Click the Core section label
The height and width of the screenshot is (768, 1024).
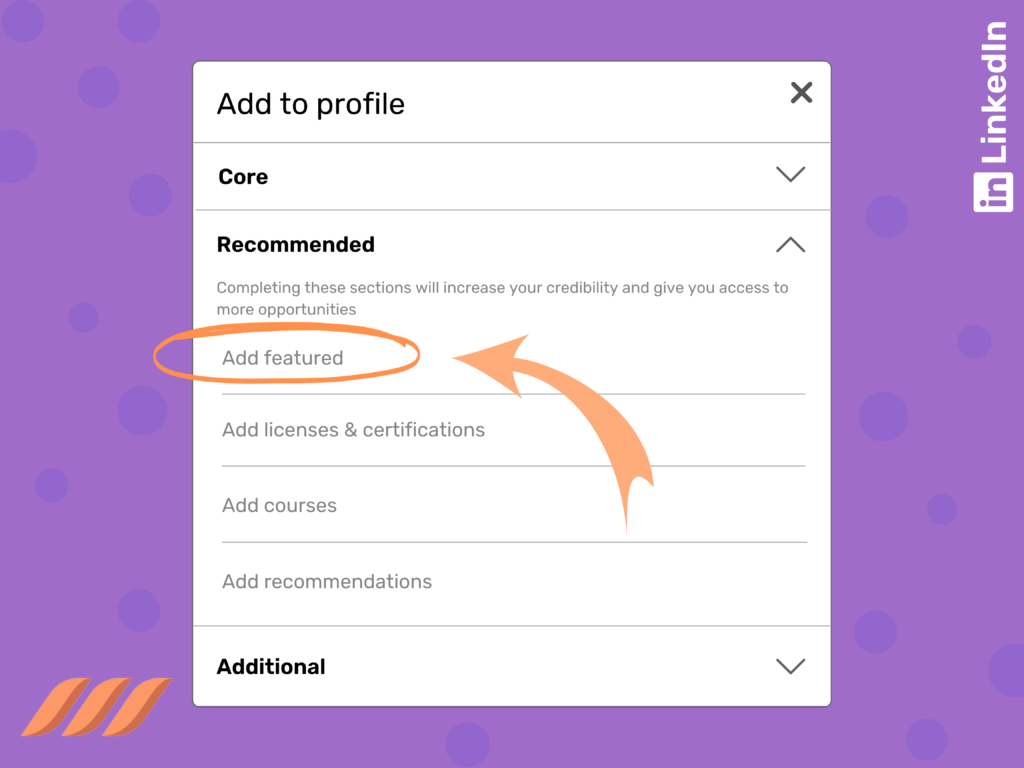click(243, 176)
